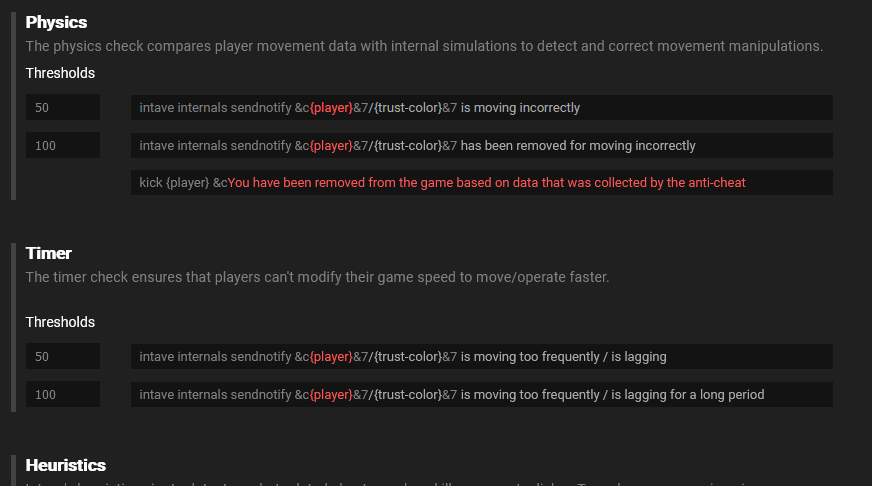Edit the 'moving too frequently / is lagging' command
Screen dimensions: 872x486
481,357
